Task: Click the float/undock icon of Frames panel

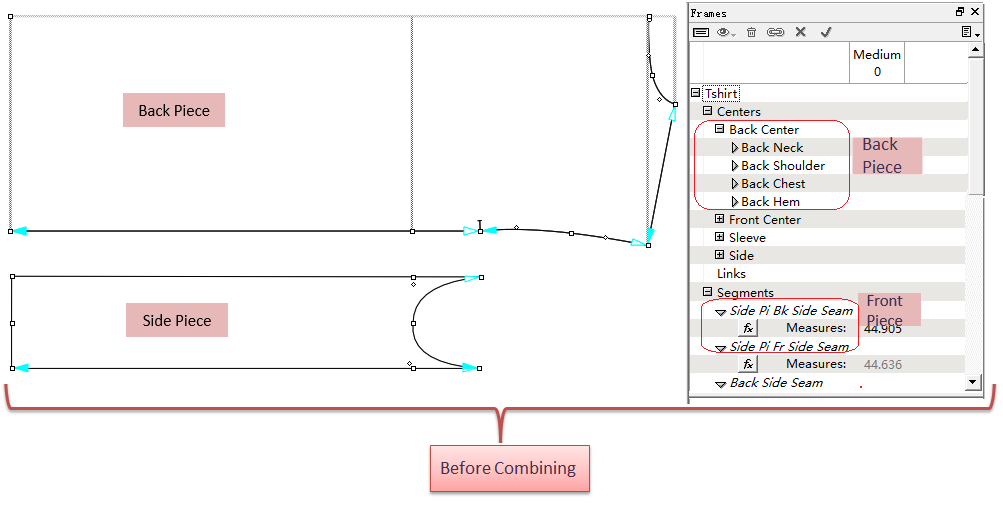Action: [960, 12]
